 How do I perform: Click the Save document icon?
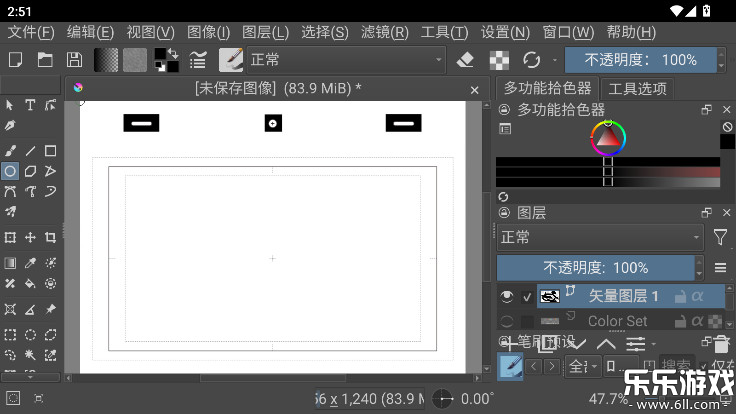74,60
